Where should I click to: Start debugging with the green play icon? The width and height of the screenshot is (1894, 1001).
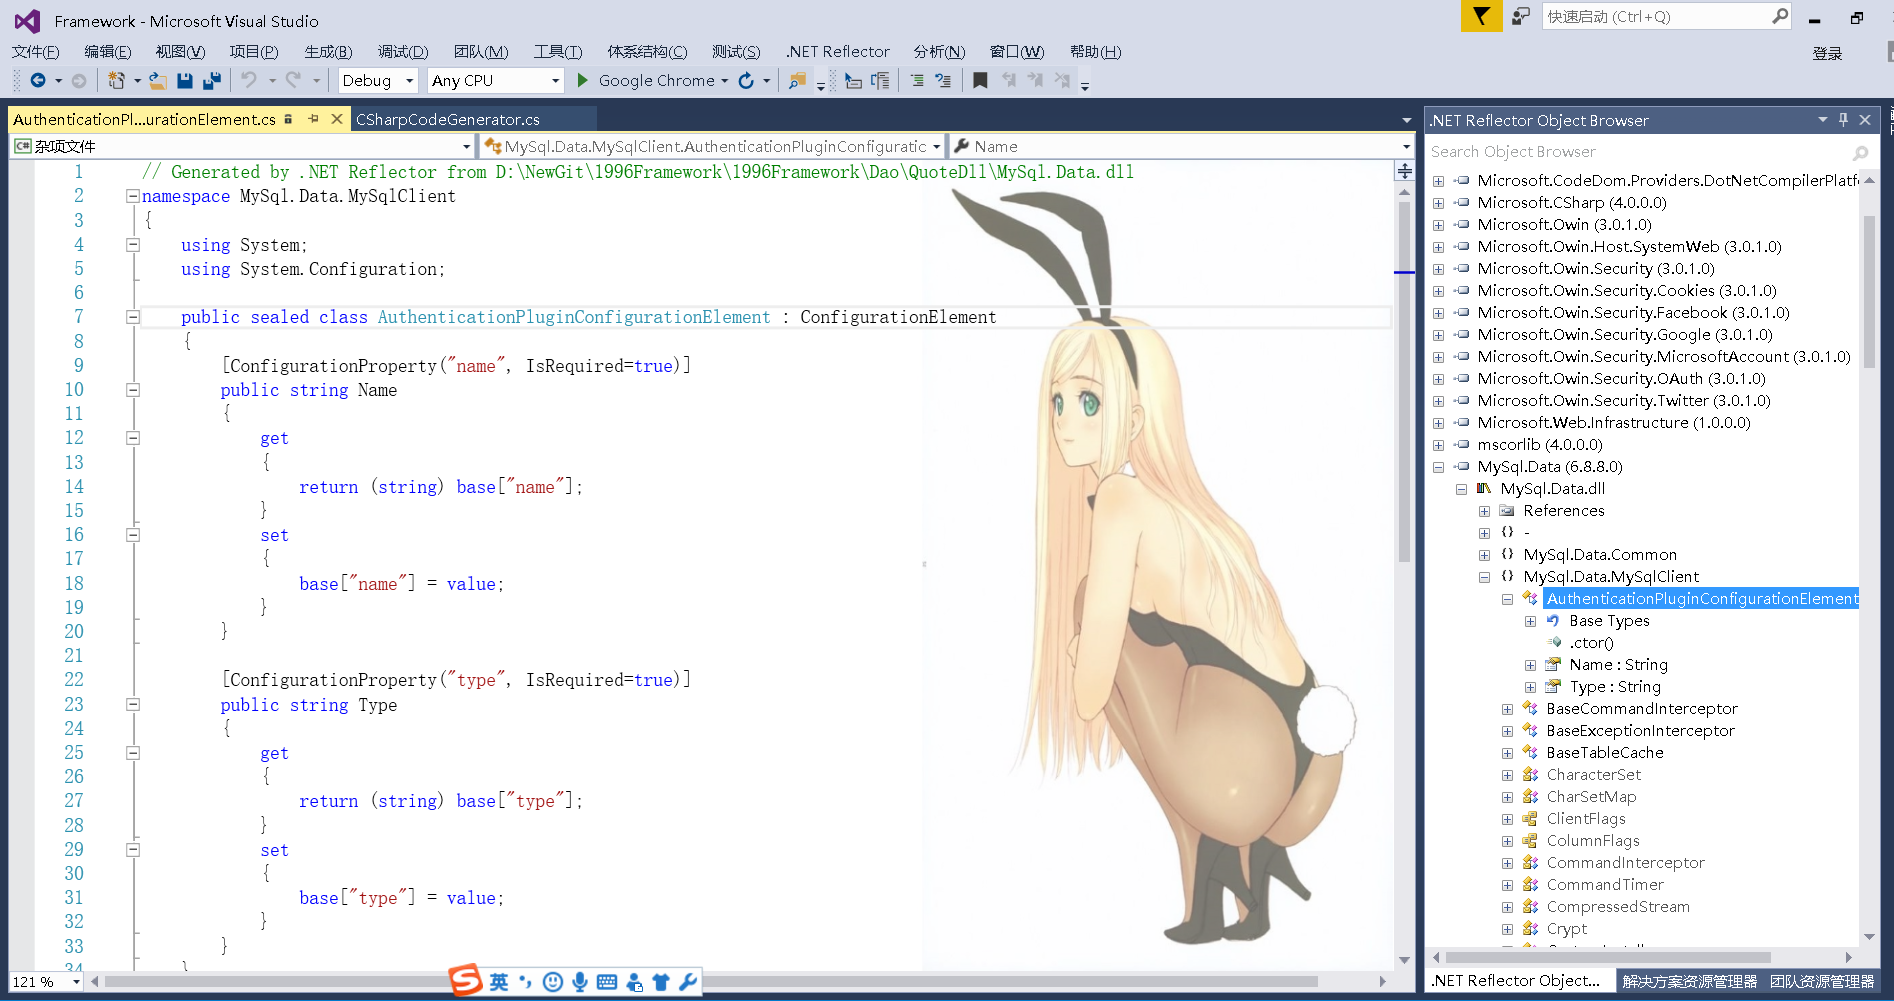(582, 81)
